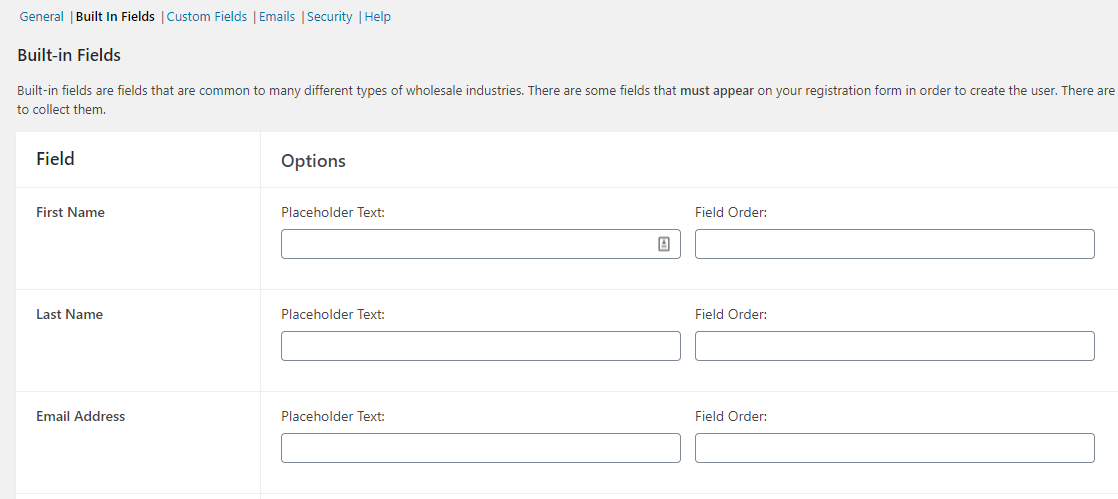The height and width of the screenshot is (499, 1118).
Task: Go to the Emails tab
Action: point(277,17)
